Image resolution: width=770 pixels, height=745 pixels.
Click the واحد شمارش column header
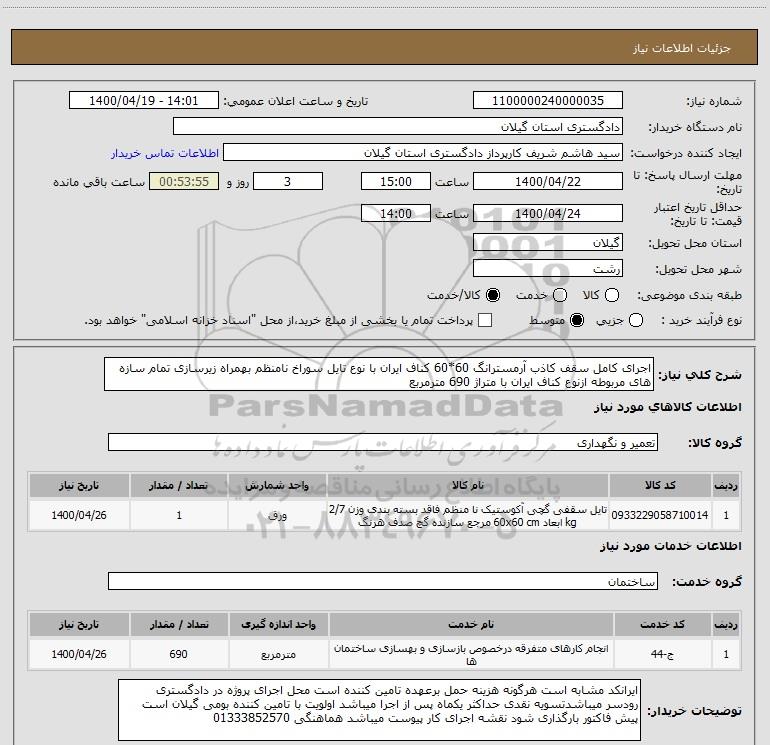coord(277,485)
